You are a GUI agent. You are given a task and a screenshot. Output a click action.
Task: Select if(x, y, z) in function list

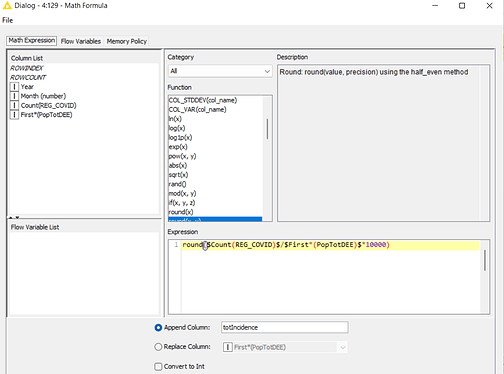tap(182, 203)
